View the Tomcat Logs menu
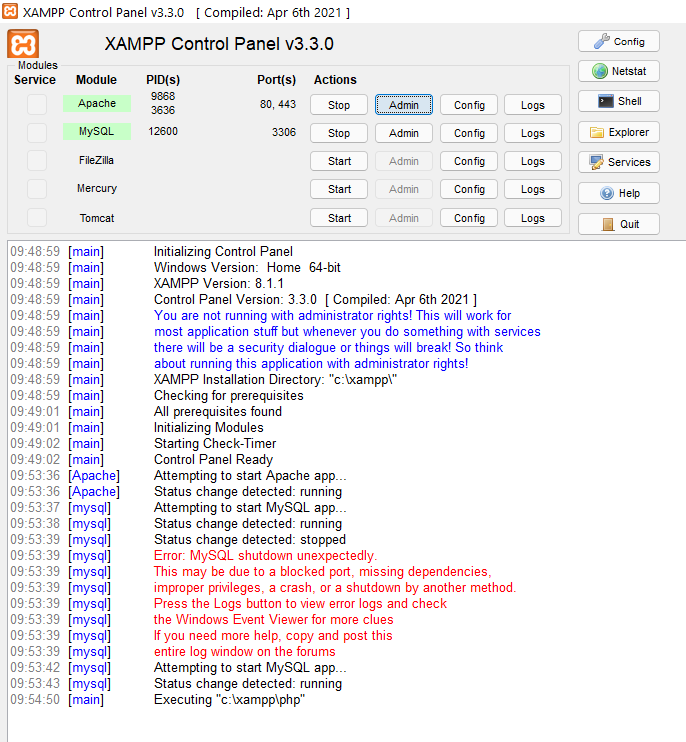 [x=533, y=218]
